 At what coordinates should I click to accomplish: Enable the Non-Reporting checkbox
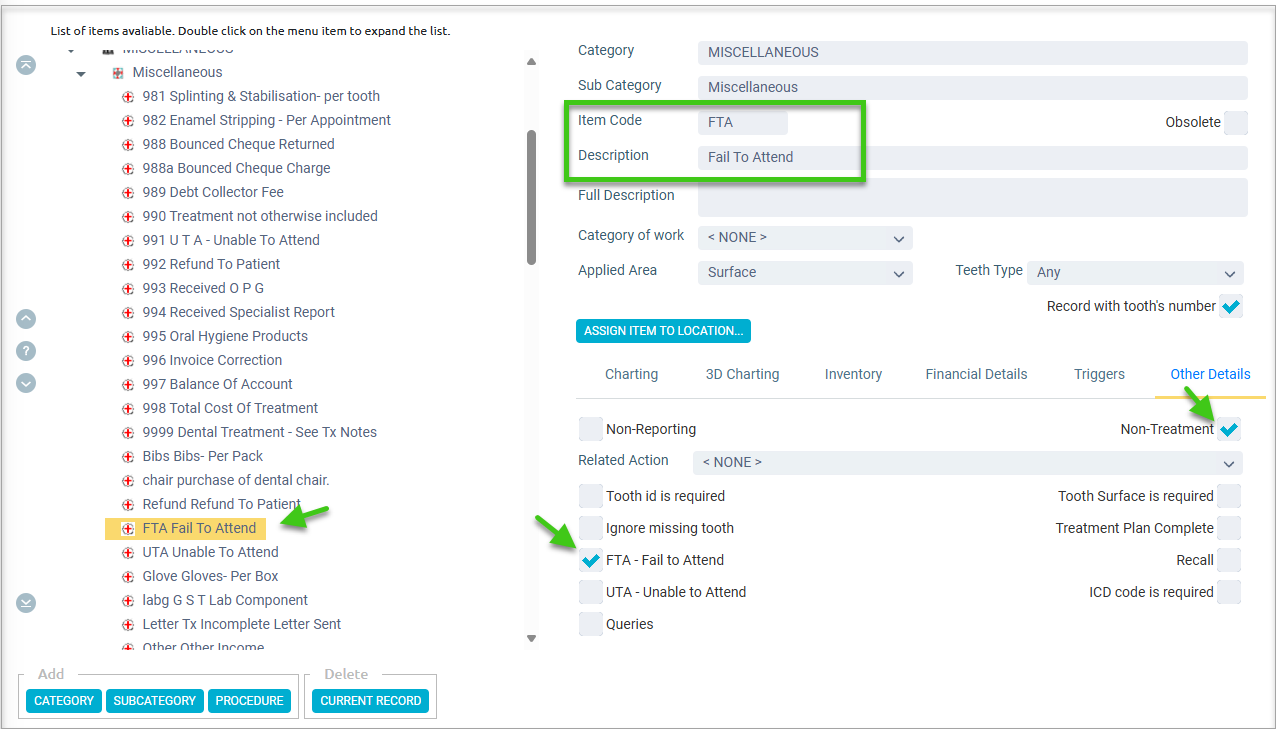coord(591,429)
